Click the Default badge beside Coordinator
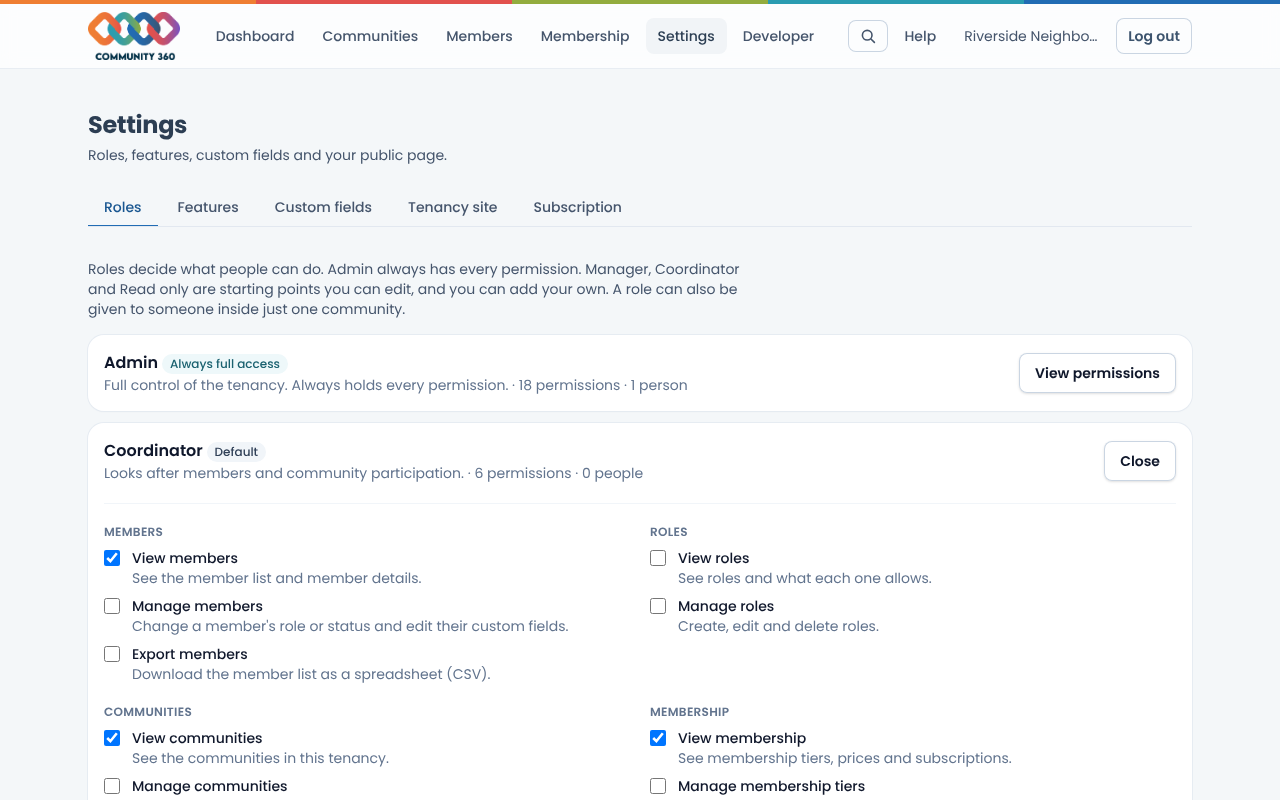 (x=236, y=452)
